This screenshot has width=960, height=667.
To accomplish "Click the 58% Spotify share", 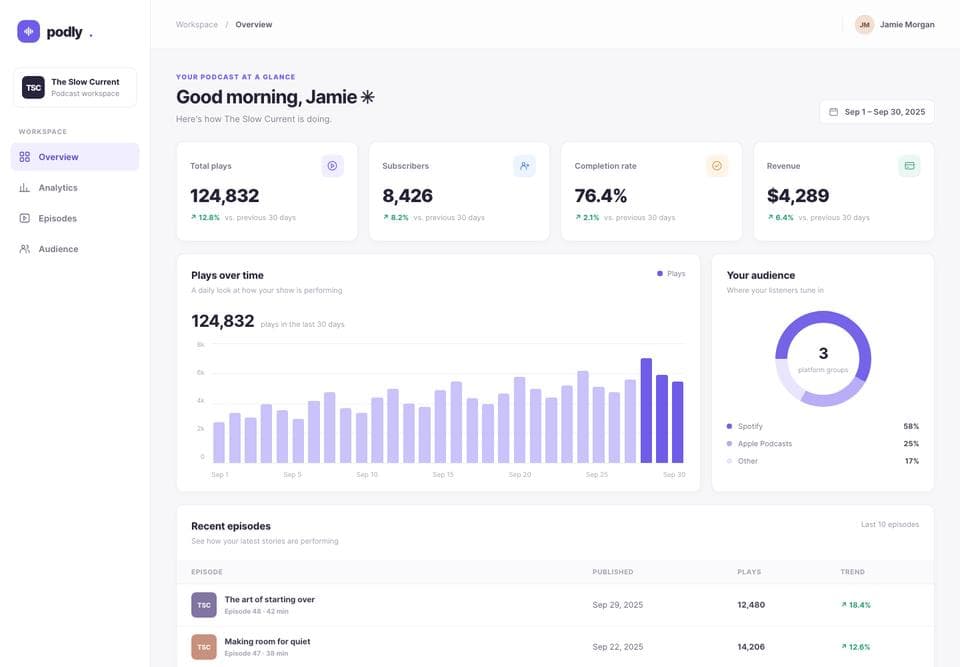I will coord(911,426).
